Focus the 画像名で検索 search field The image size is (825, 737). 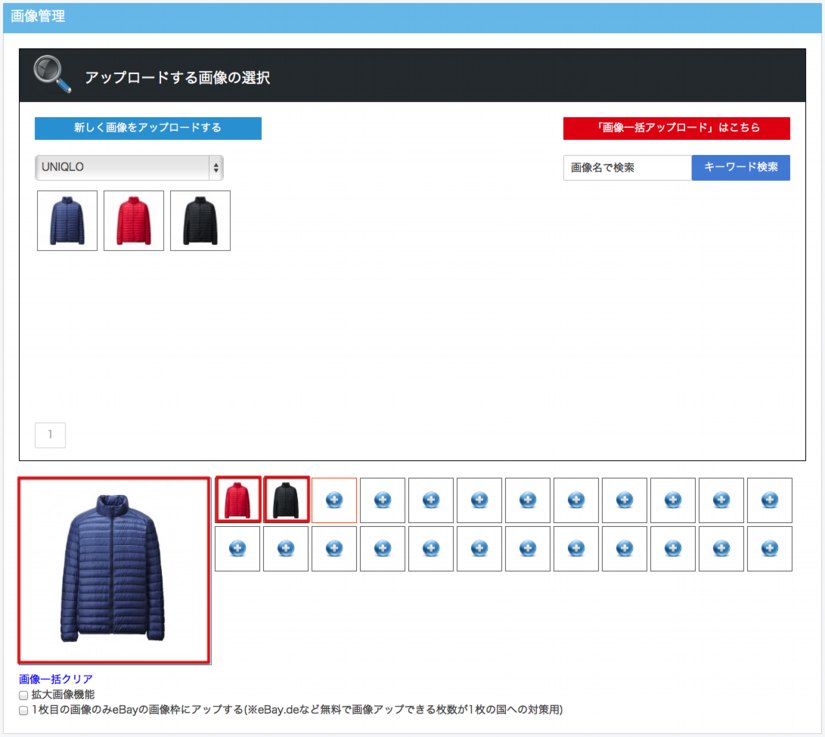[x=627, y=168]
